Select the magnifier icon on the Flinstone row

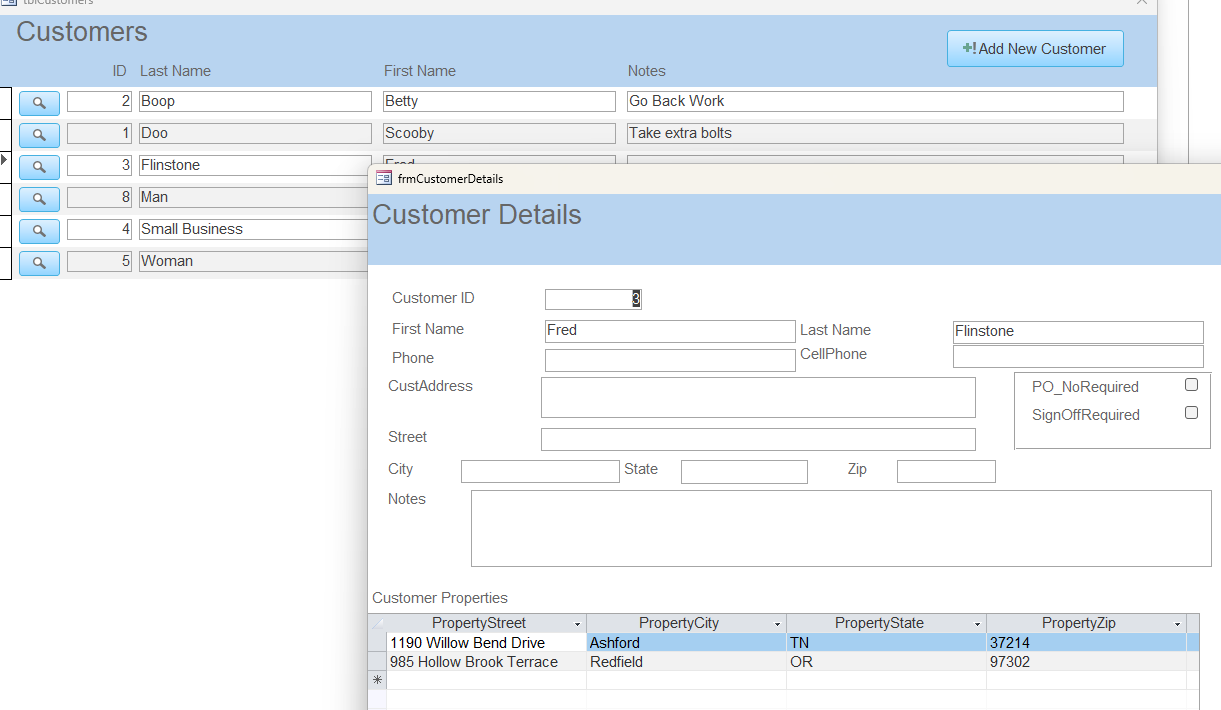tap(39, 165)
